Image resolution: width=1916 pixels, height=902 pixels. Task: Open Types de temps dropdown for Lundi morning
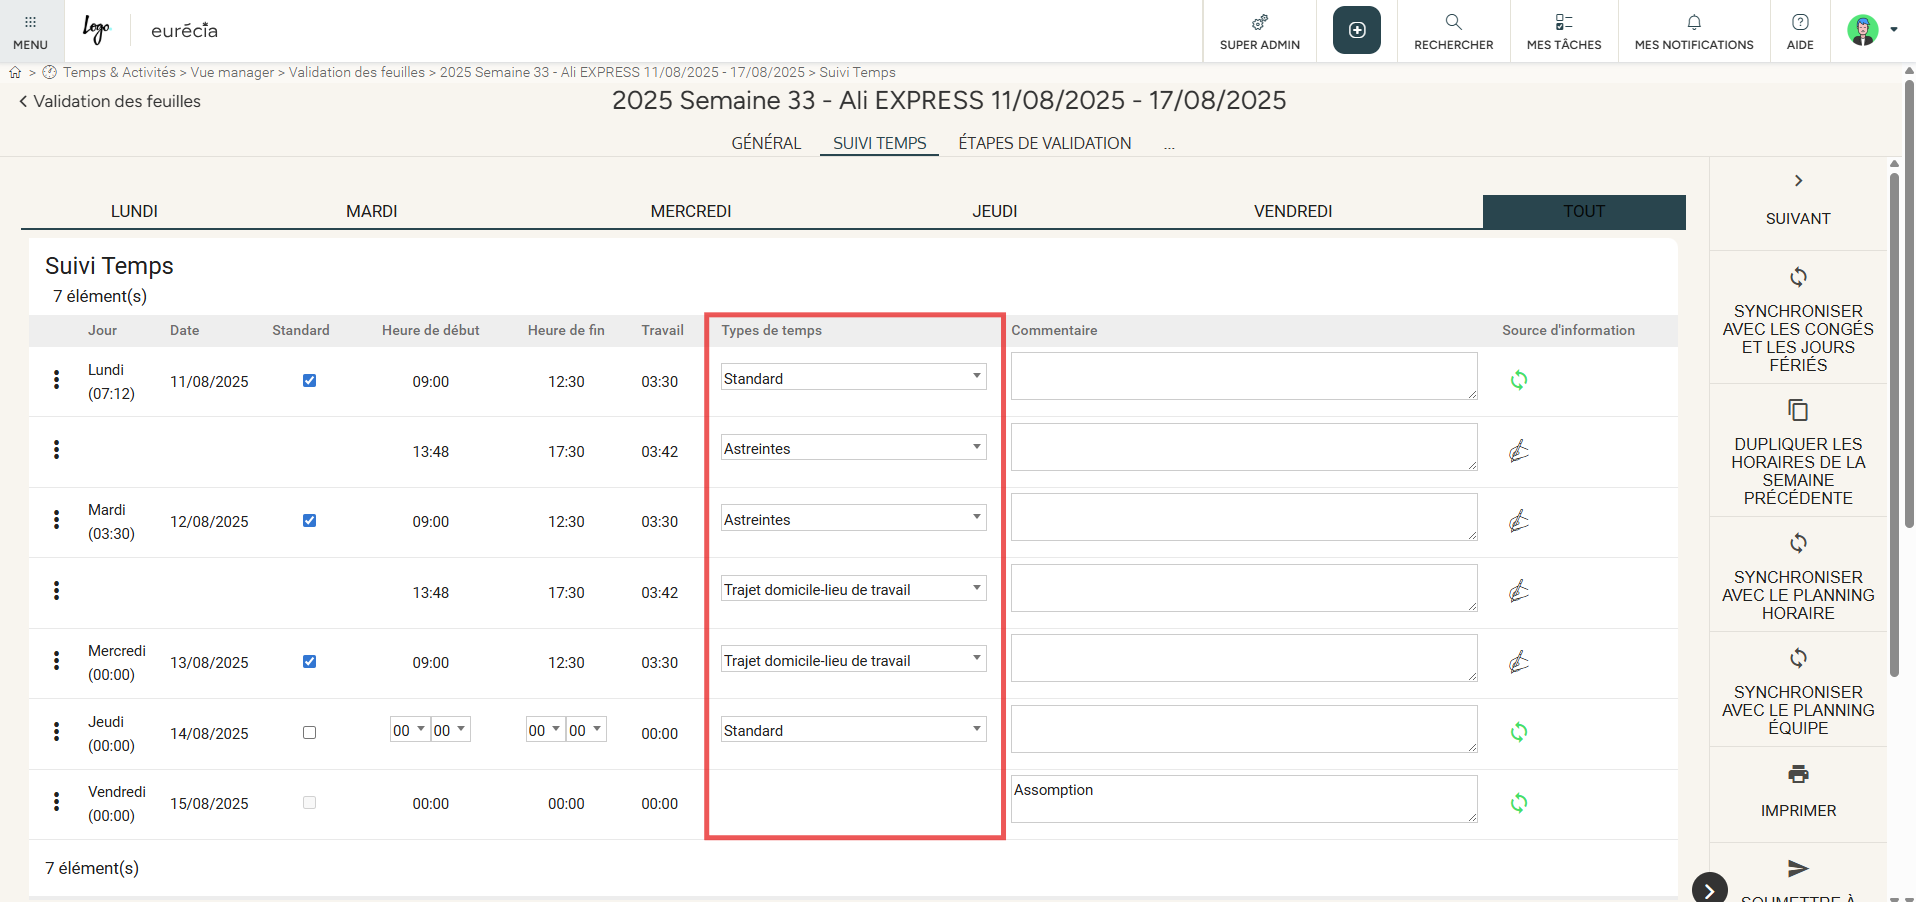point(853,378)
